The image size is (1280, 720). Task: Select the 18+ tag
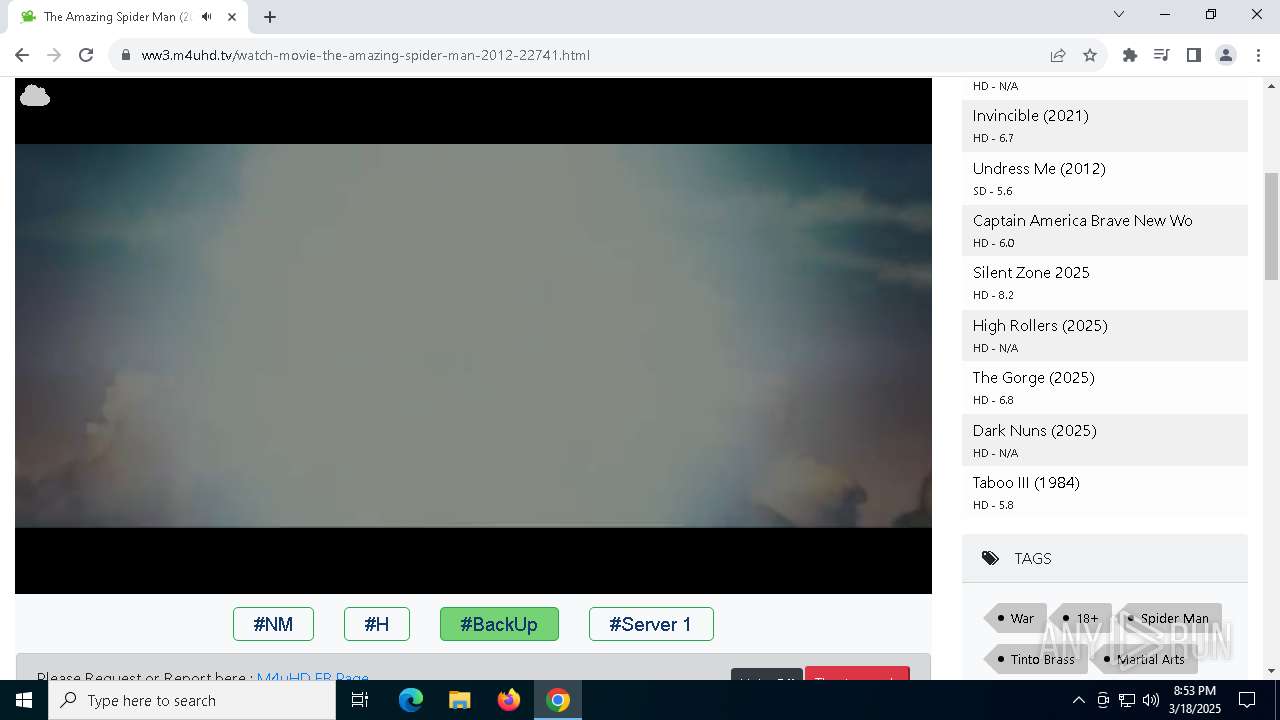(x=1083, y=618)
